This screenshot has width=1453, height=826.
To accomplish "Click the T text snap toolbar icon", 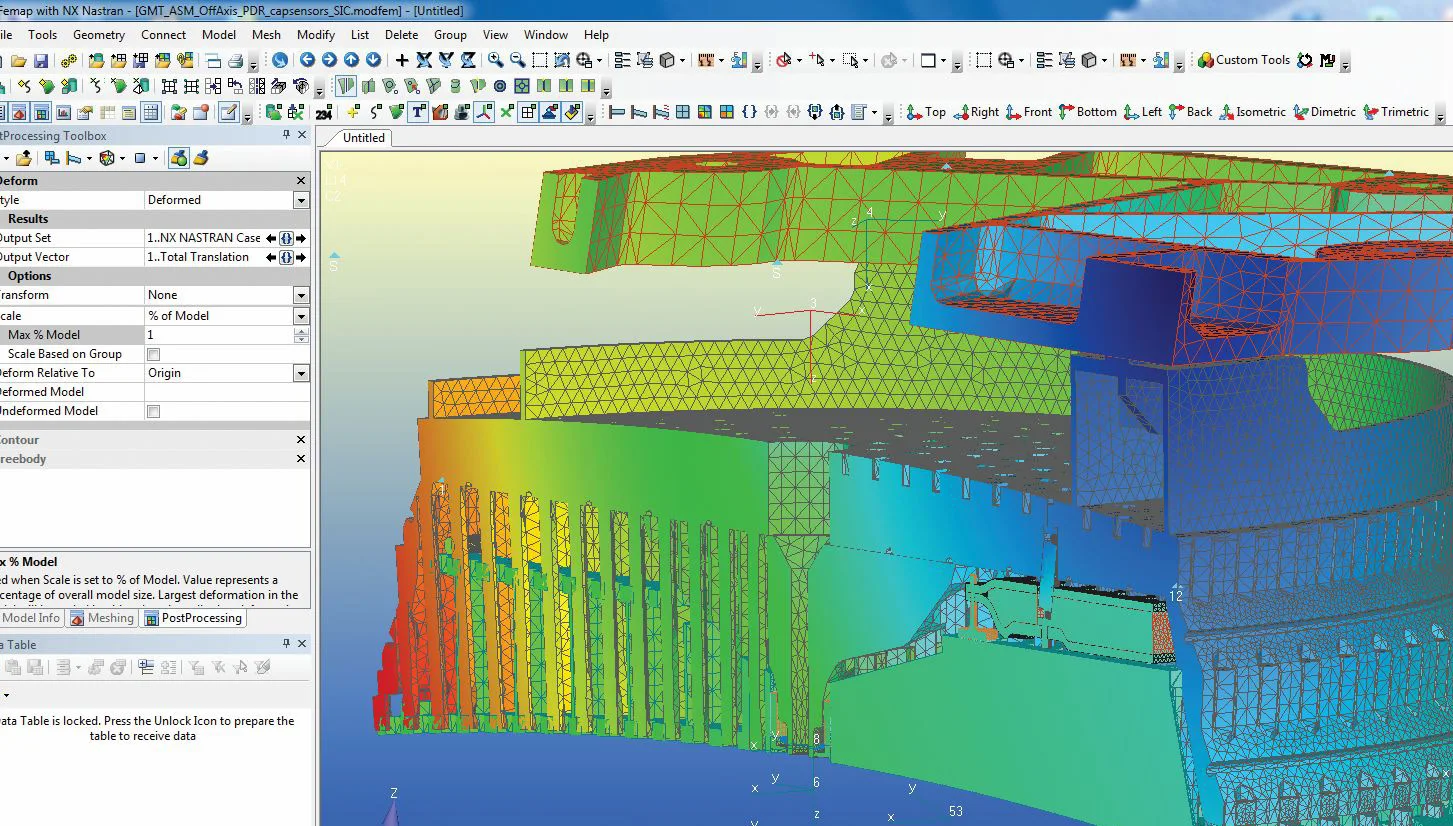I will pos(418,112).
